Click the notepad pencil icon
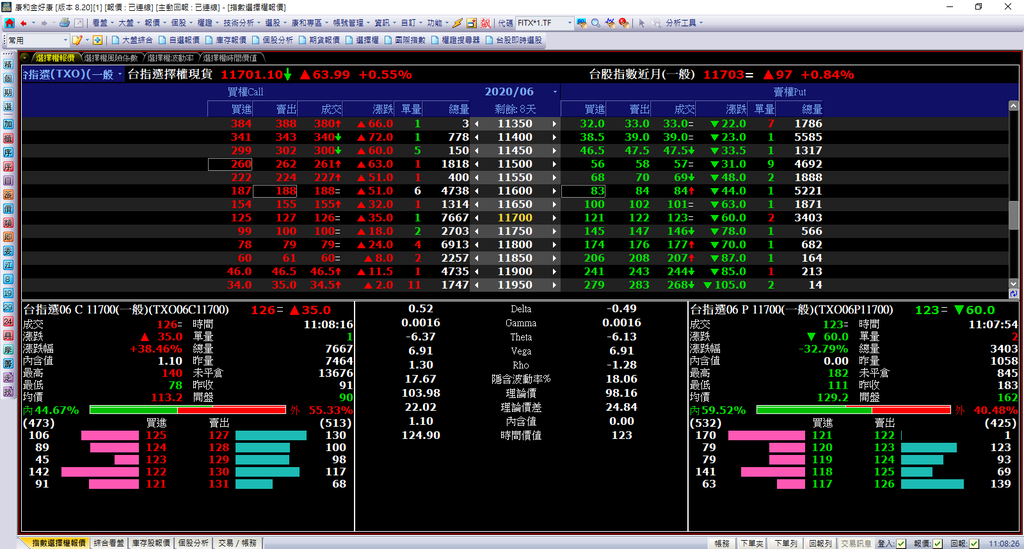 click(76, 40)
